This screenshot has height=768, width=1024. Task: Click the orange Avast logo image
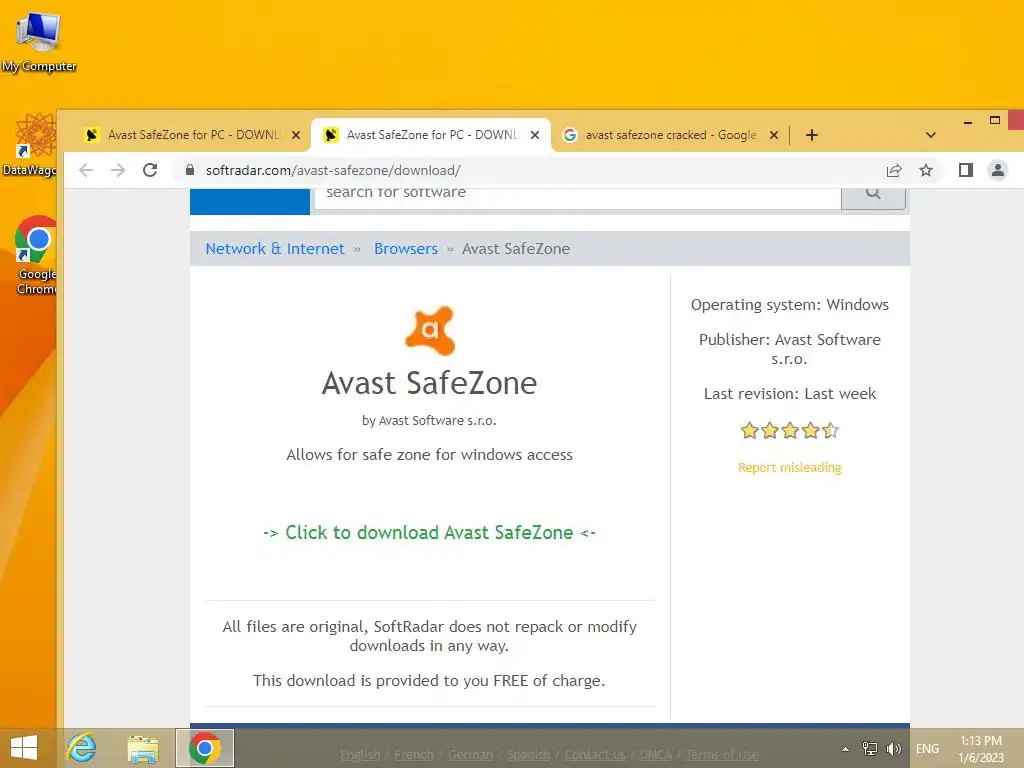[x=430, y=330]
